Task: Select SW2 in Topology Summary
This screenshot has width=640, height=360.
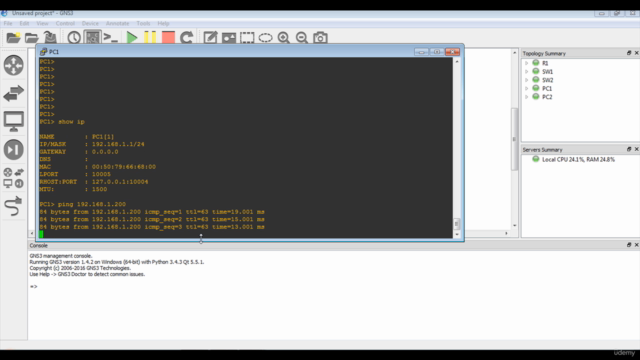Action: tap(547, 80)
